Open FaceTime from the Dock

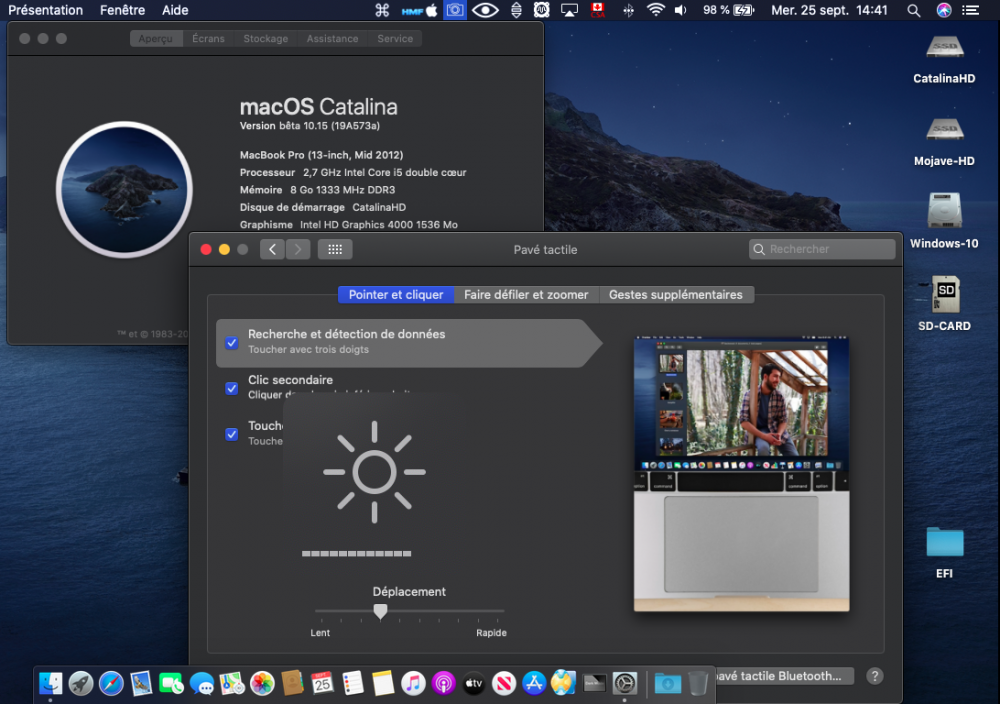coord(171,684)
